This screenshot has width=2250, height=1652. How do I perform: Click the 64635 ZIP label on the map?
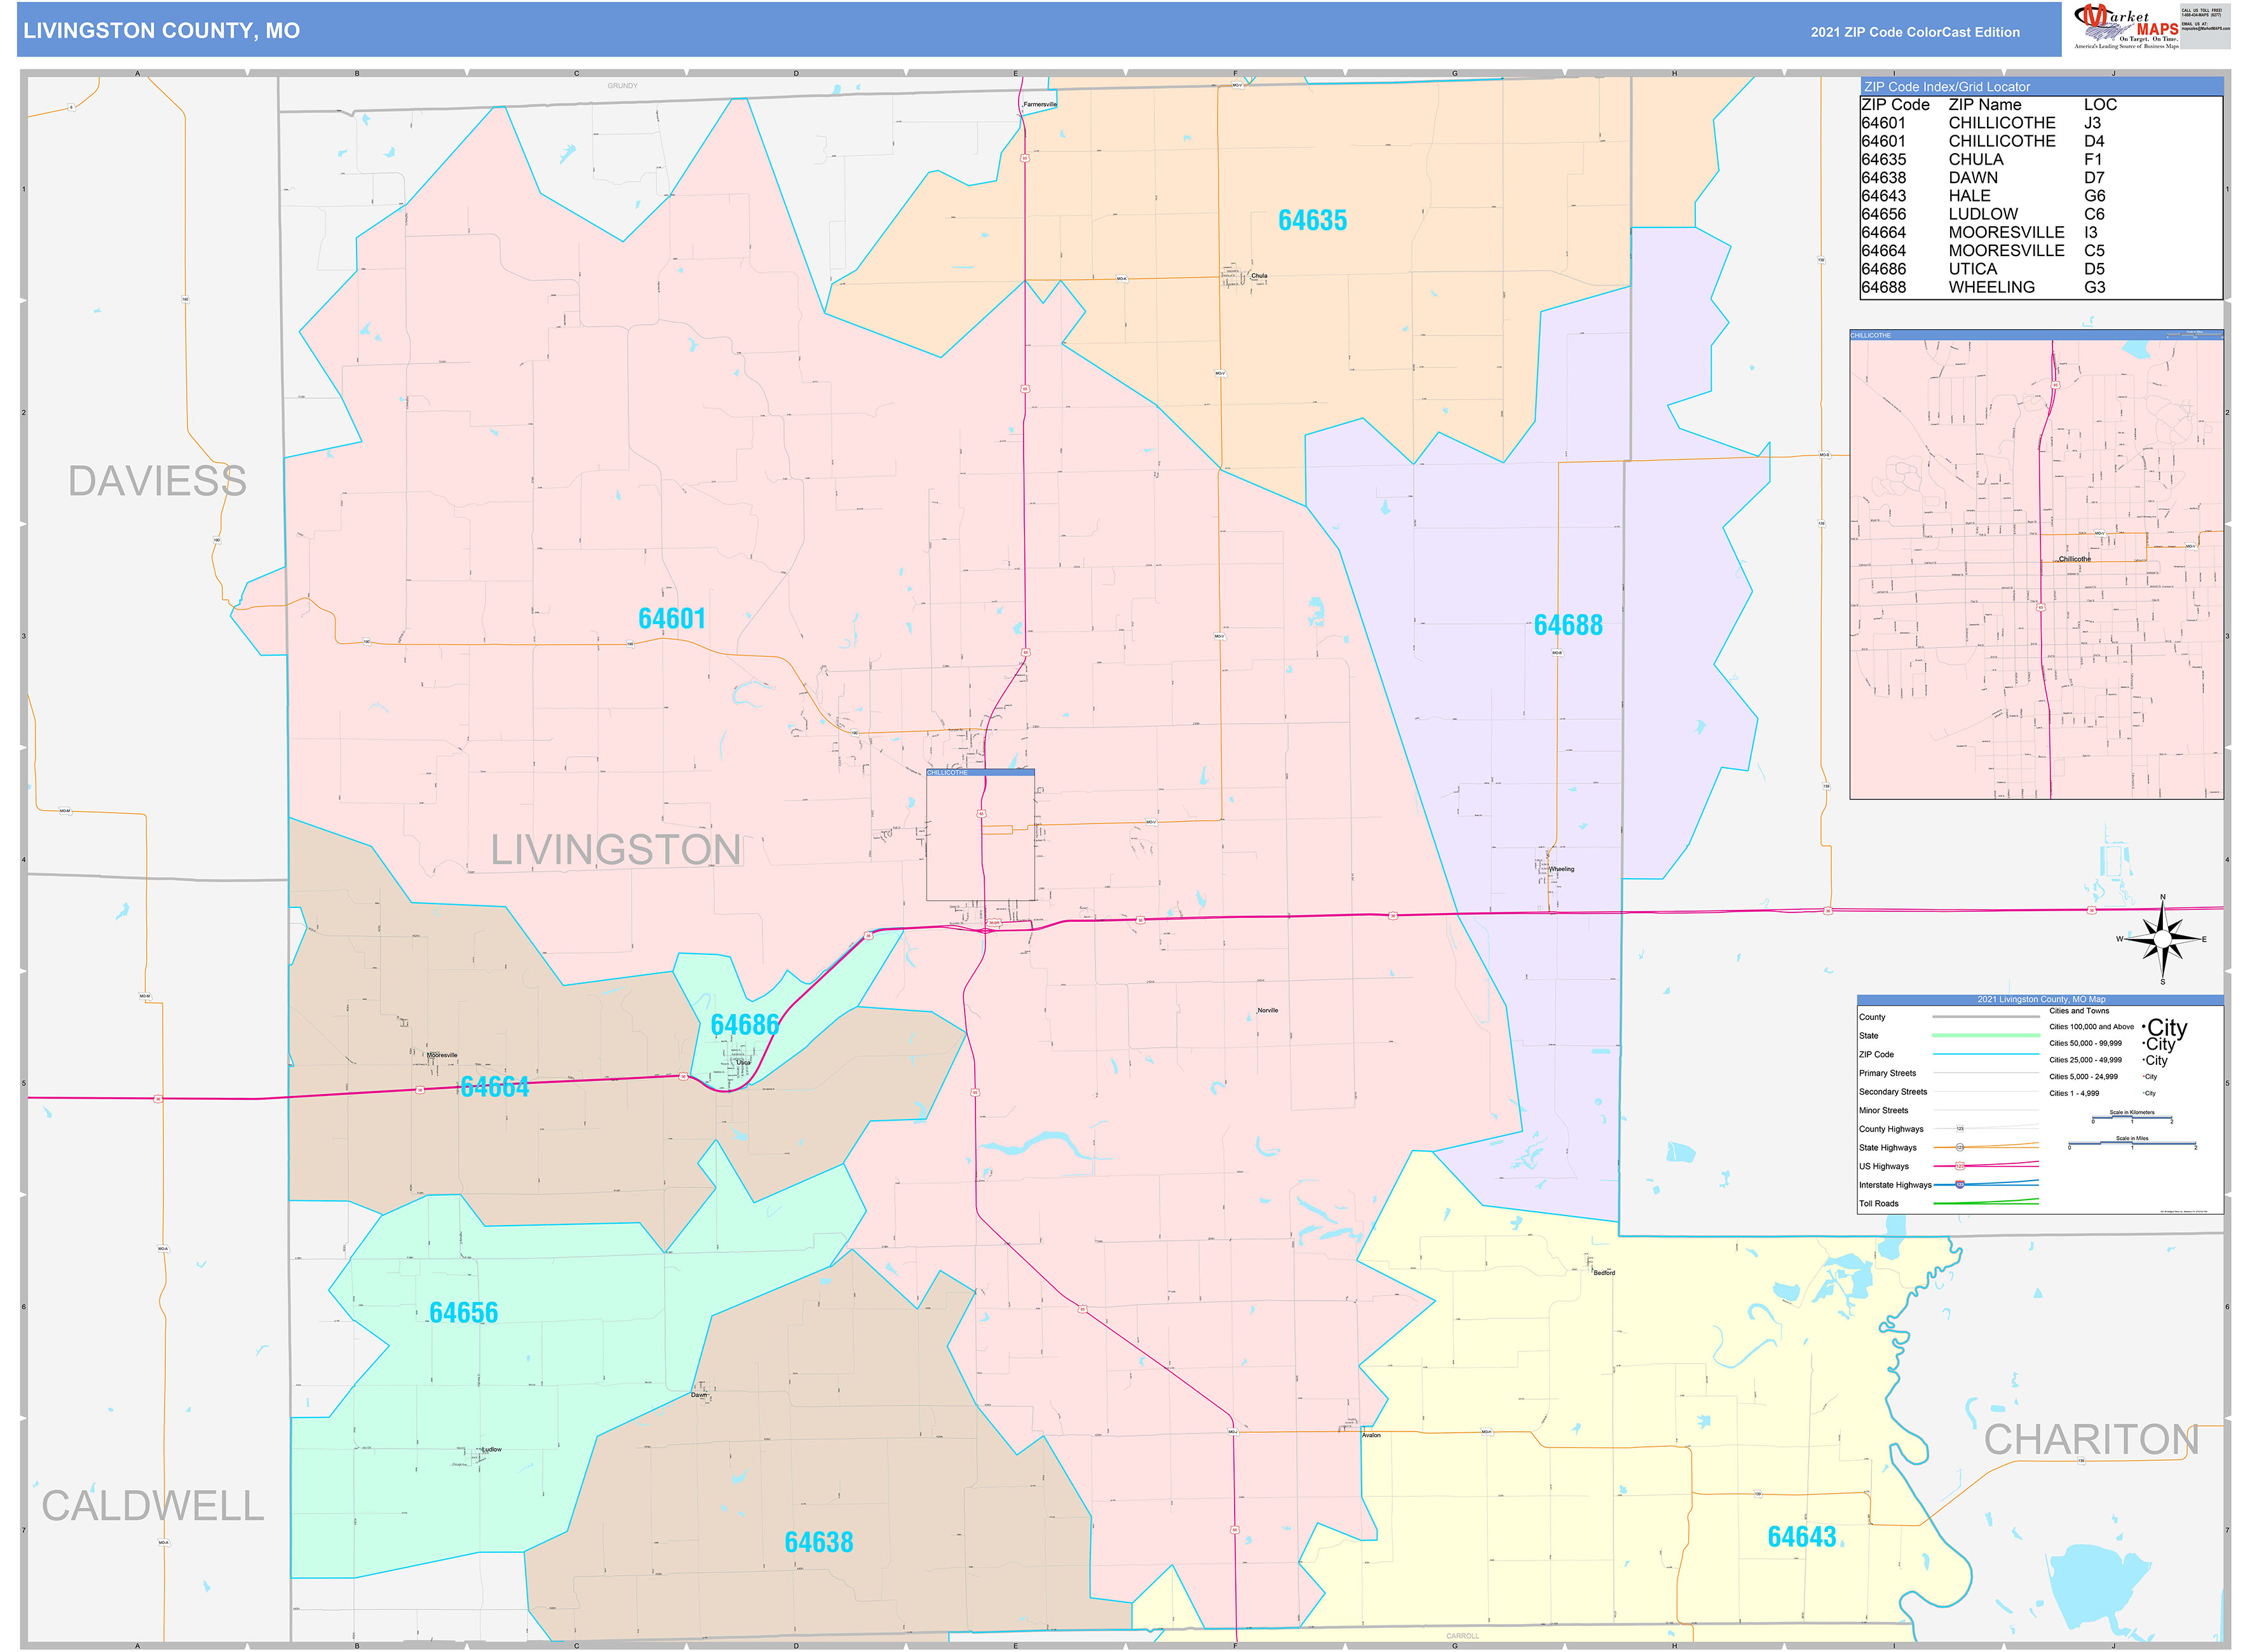(1312, 220)
